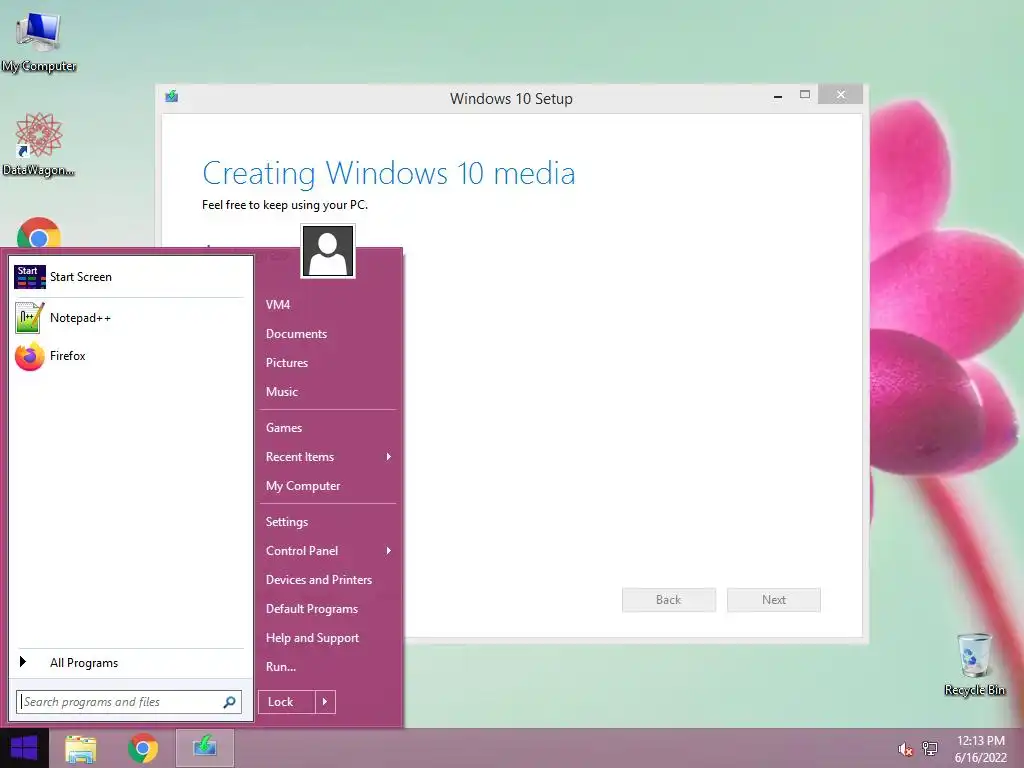Click the Windows Start button
The image size is (1024, 768).
[24, 748]
